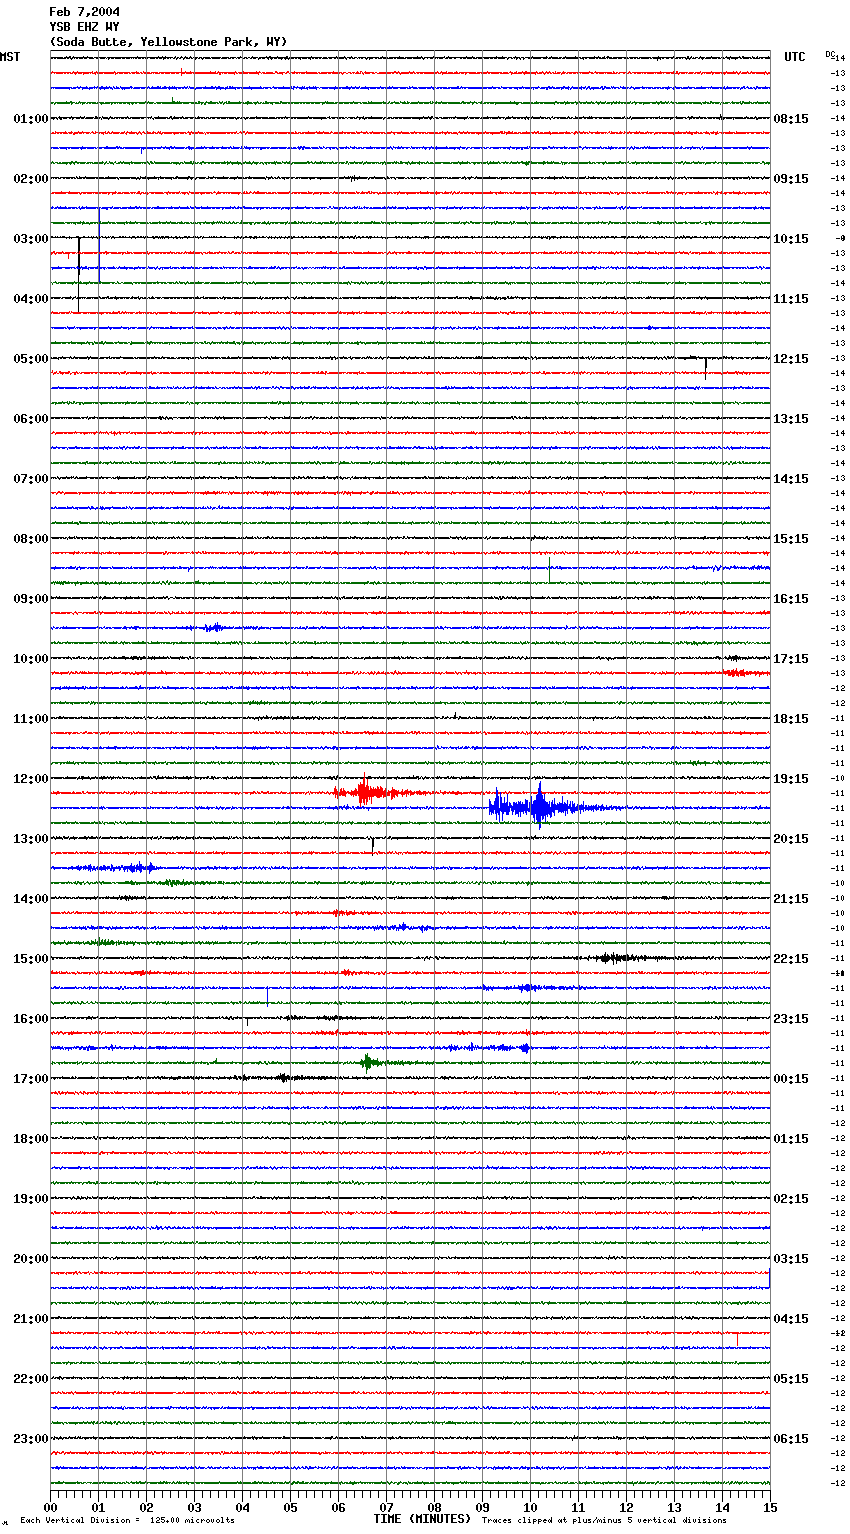
Task: Select the 10:00 MST row label
Action: [30, 659]
